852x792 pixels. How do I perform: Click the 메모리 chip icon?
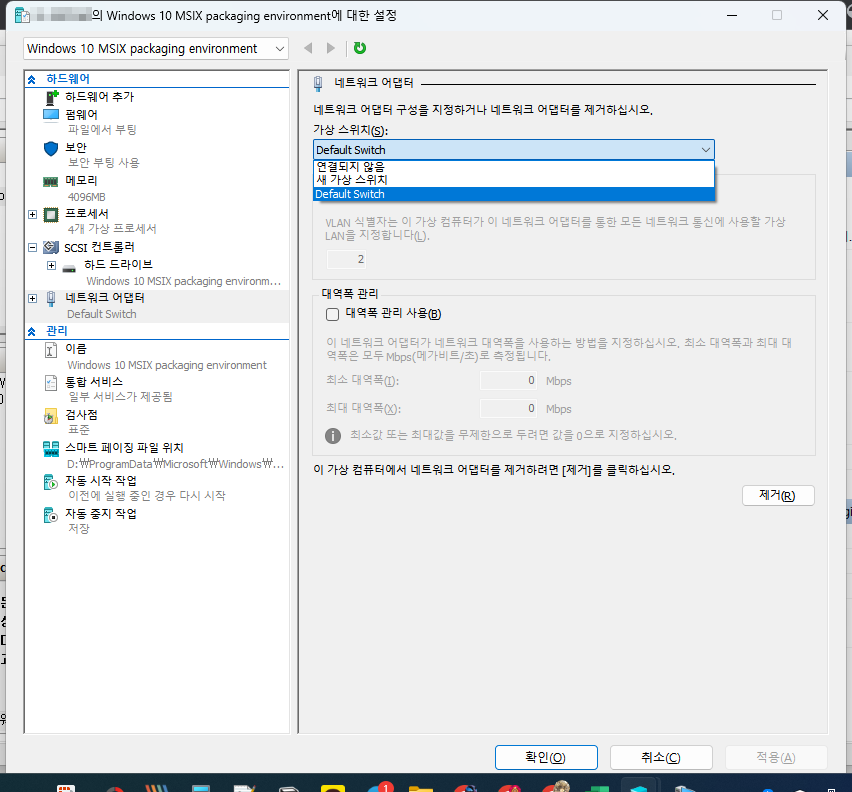pos(51,181)
